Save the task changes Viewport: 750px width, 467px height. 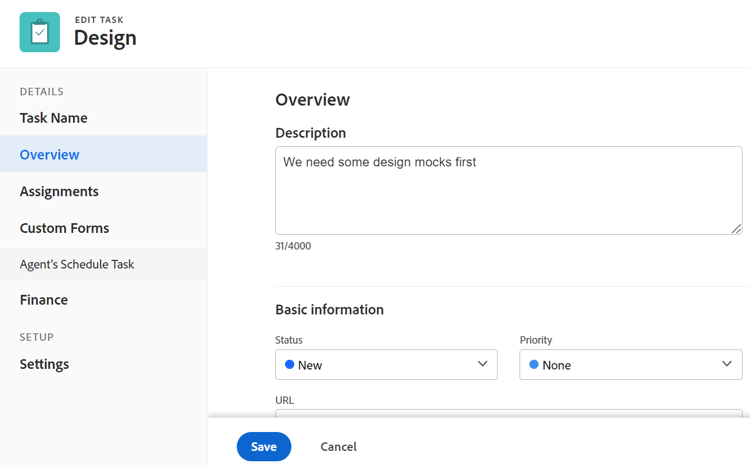click(264, 446)
